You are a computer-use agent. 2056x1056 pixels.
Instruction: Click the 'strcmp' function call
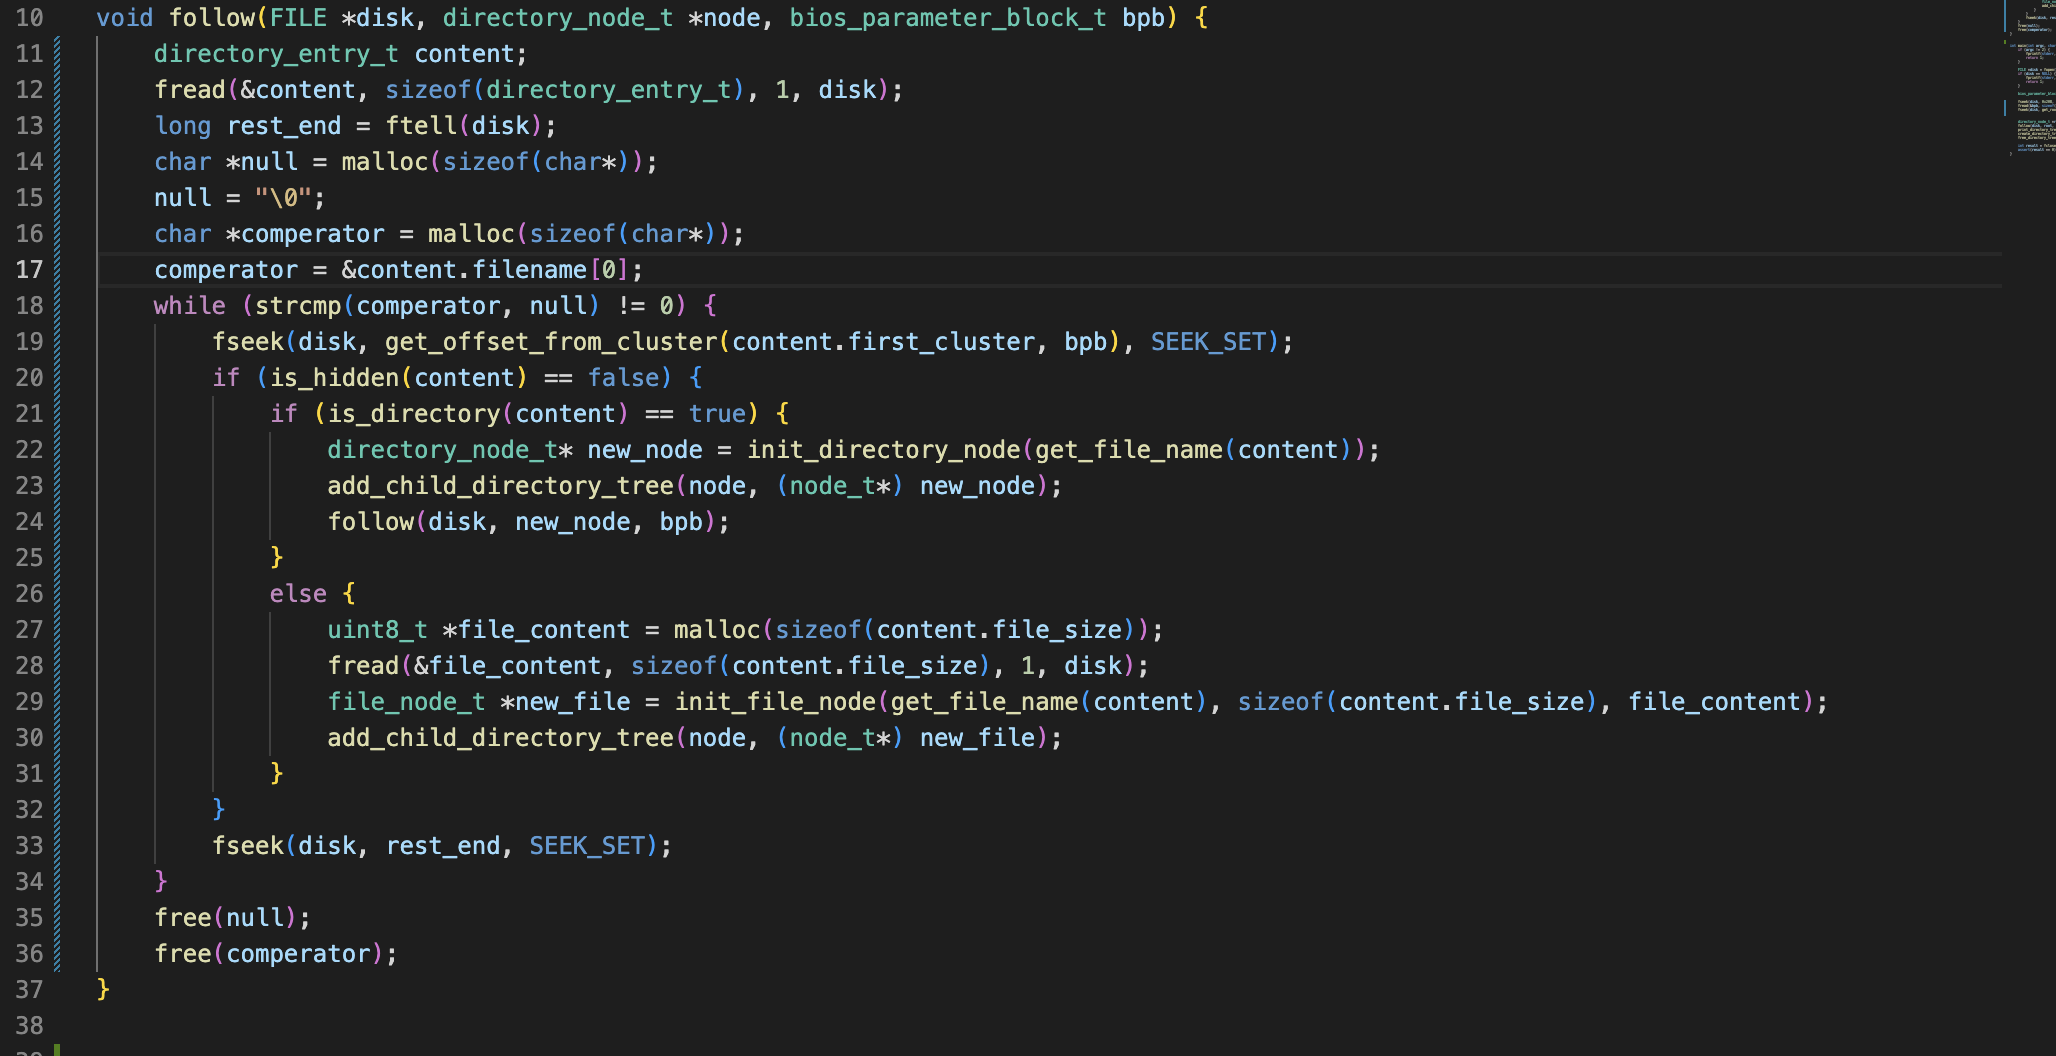[x=298, y=306]
